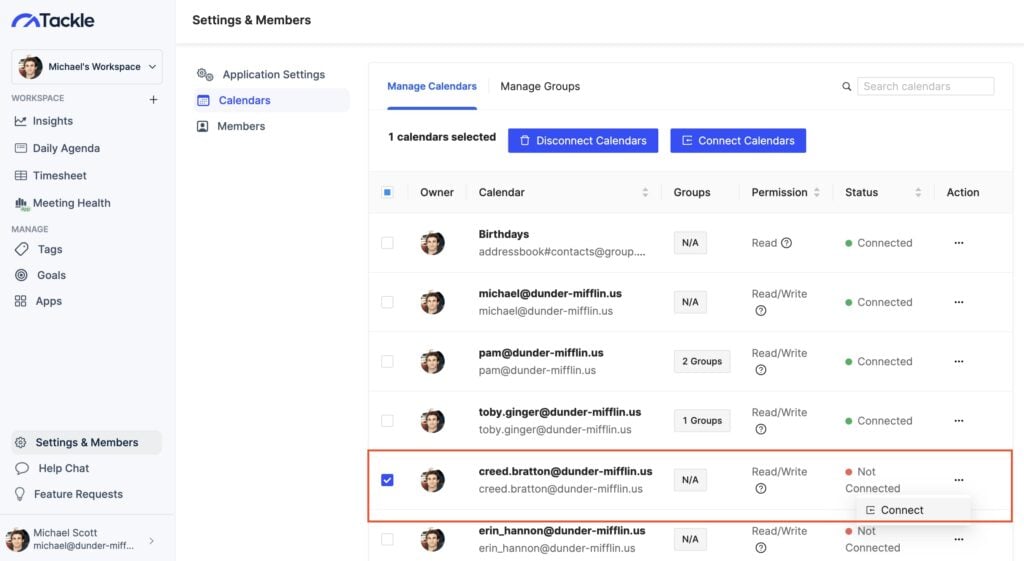This screenshot has height=561, width=1024.
Task: Click the Calendars calendar icon
Action: (204, 100)
